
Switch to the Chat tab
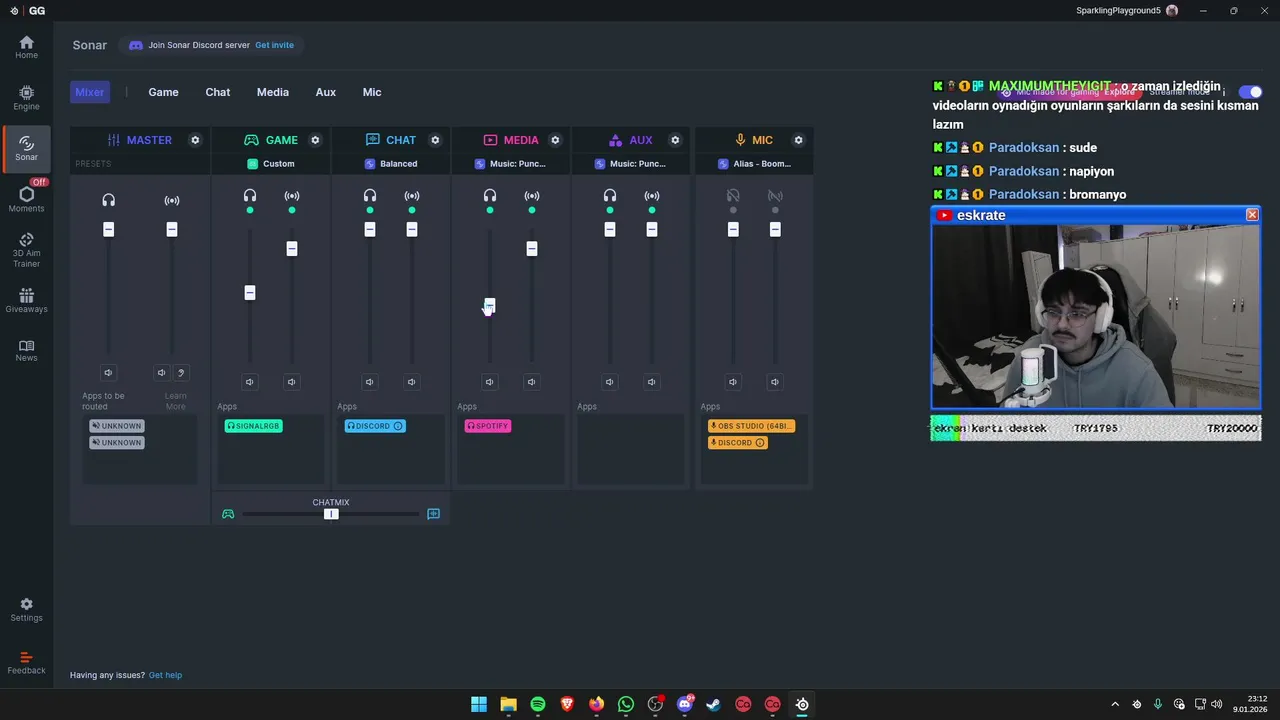tap(218, 92)
